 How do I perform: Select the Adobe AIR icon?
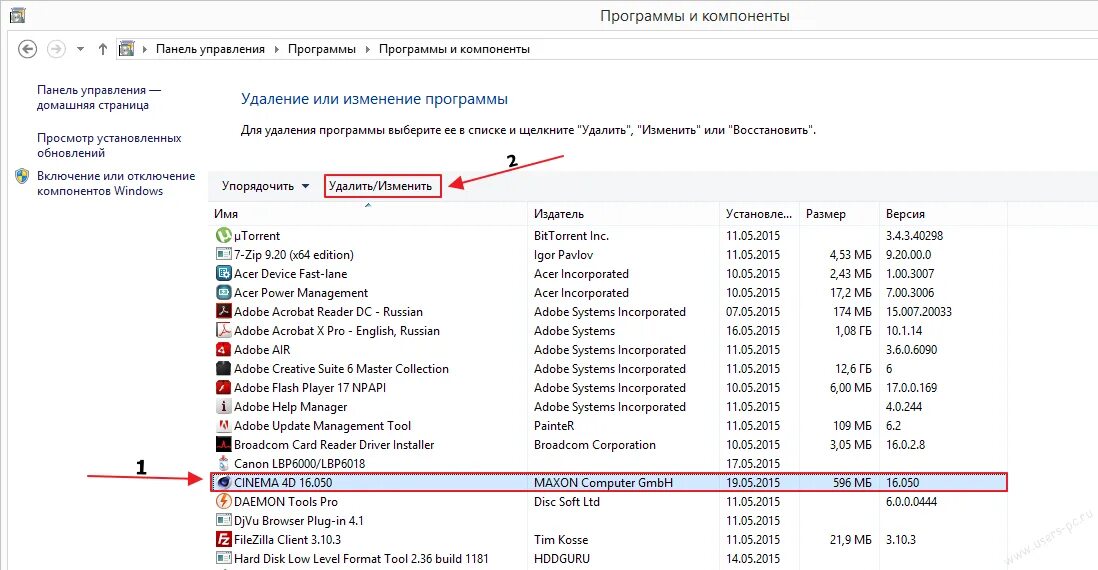[223, 349]
